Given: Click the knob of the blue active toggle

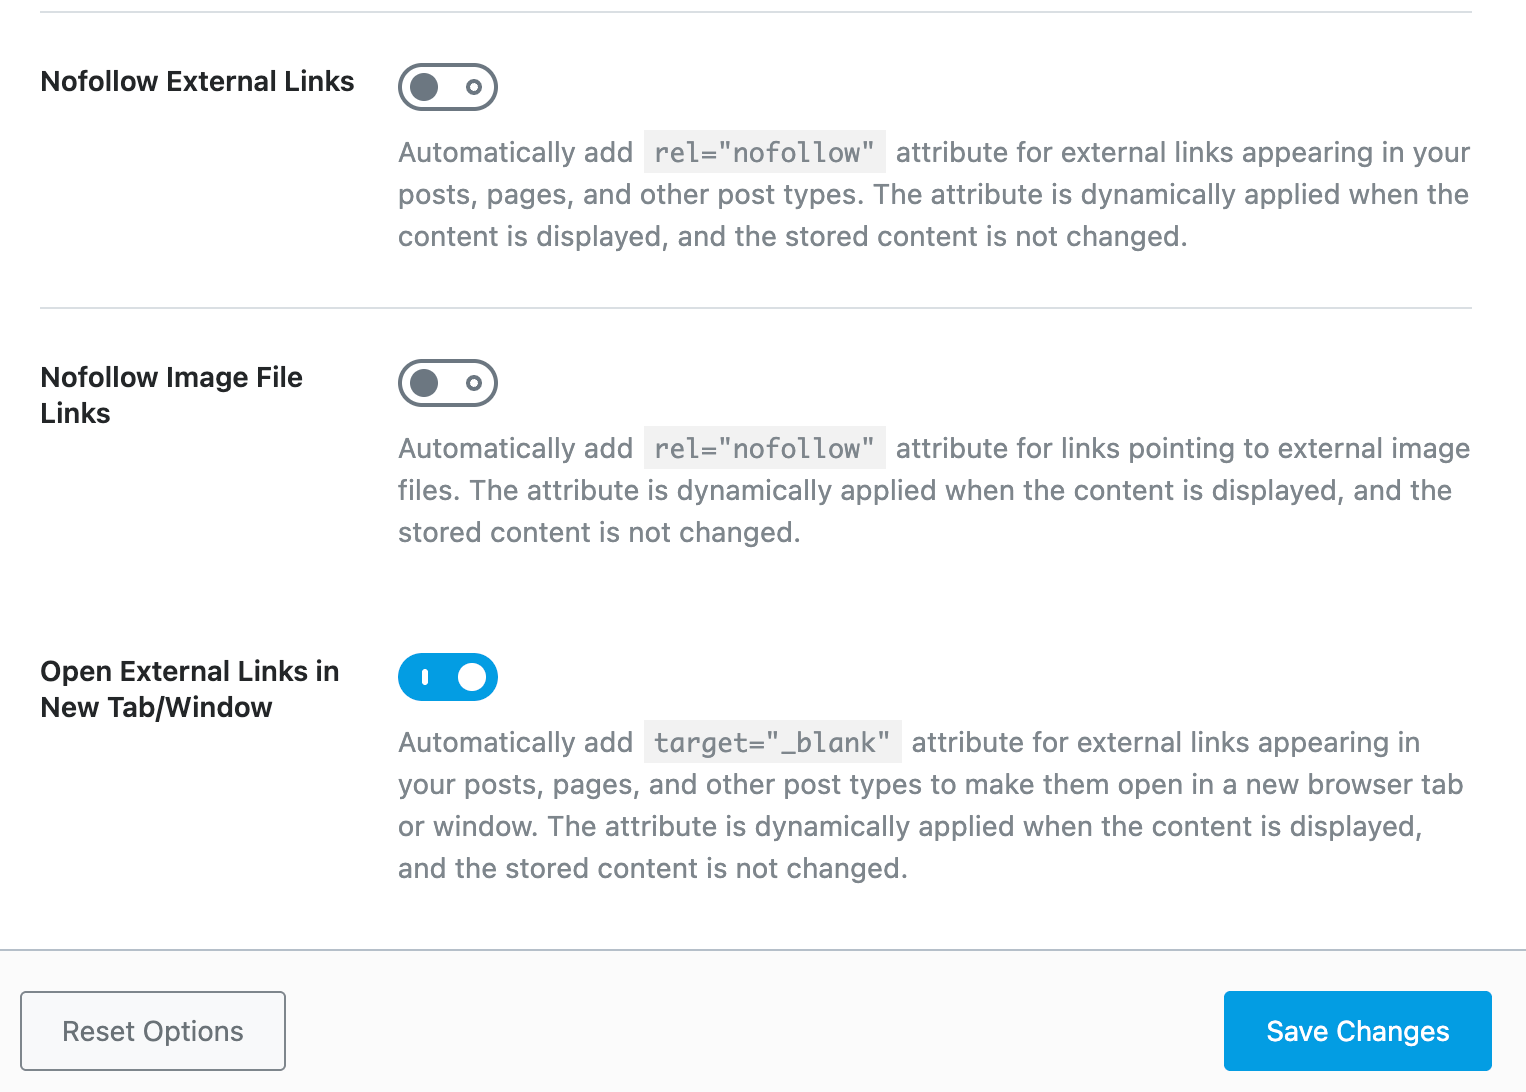Looking at the screenshot, I should pos(470,677).
